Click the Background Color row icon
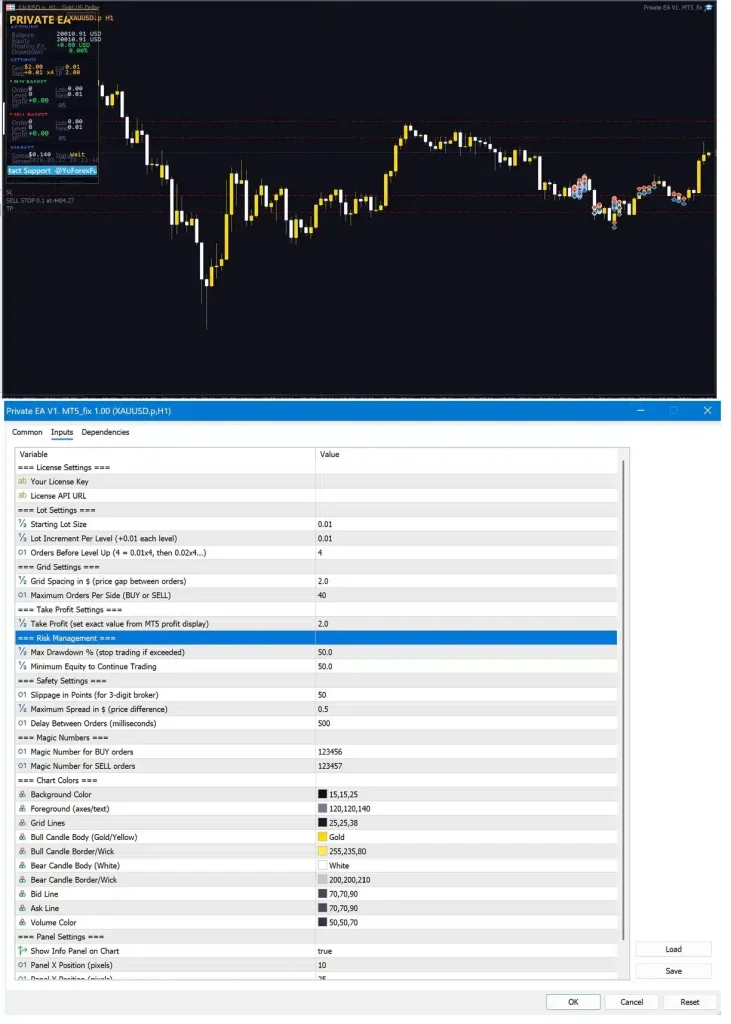Screen dimensions: 731x1024 click(22, 795)
